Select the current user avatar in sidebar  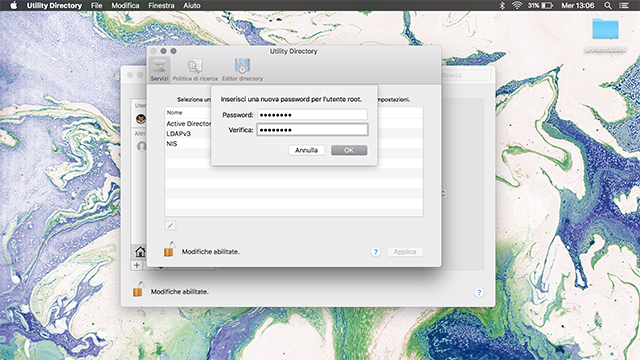click(141, 119)
